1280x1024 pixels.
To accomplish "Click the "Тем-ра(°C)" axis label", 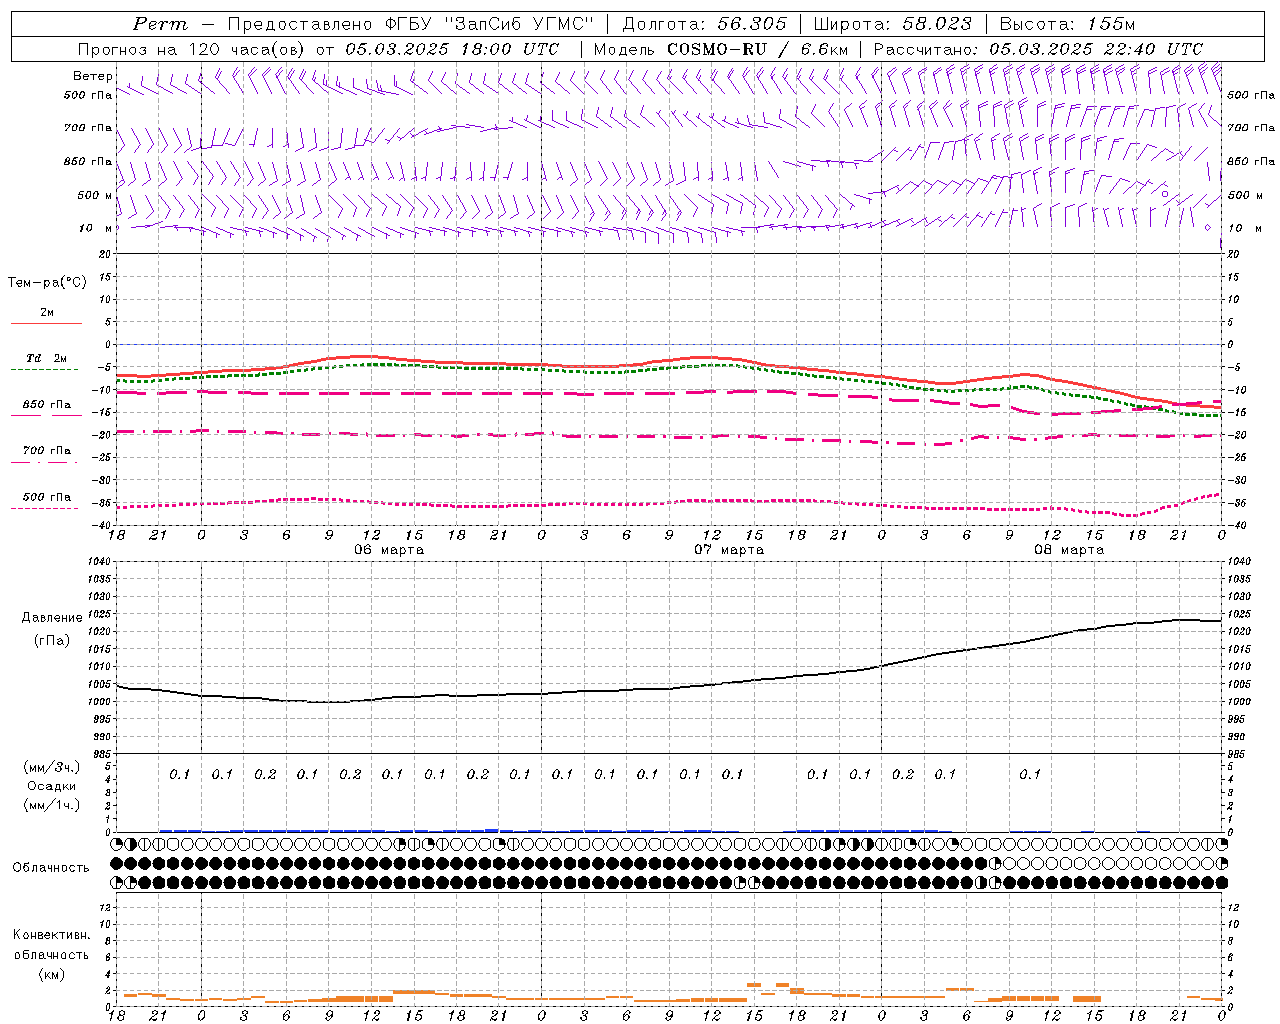I will tap(47, 283).
